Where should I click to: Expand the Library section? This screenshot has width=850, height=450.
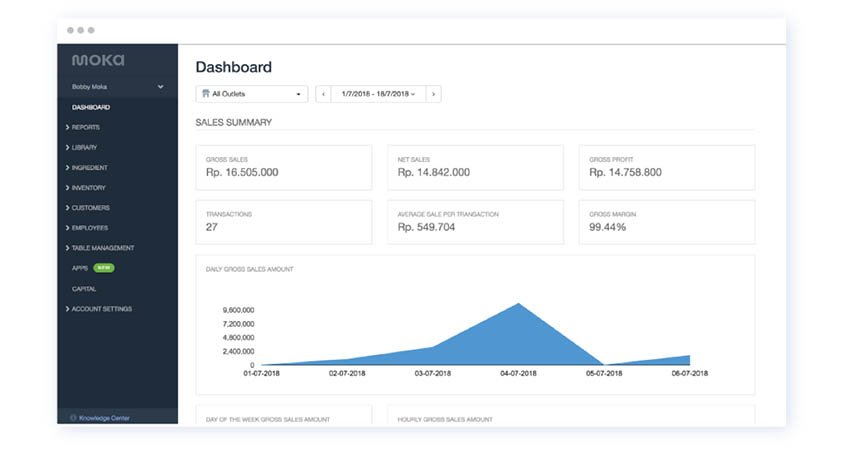pos(84,147)
